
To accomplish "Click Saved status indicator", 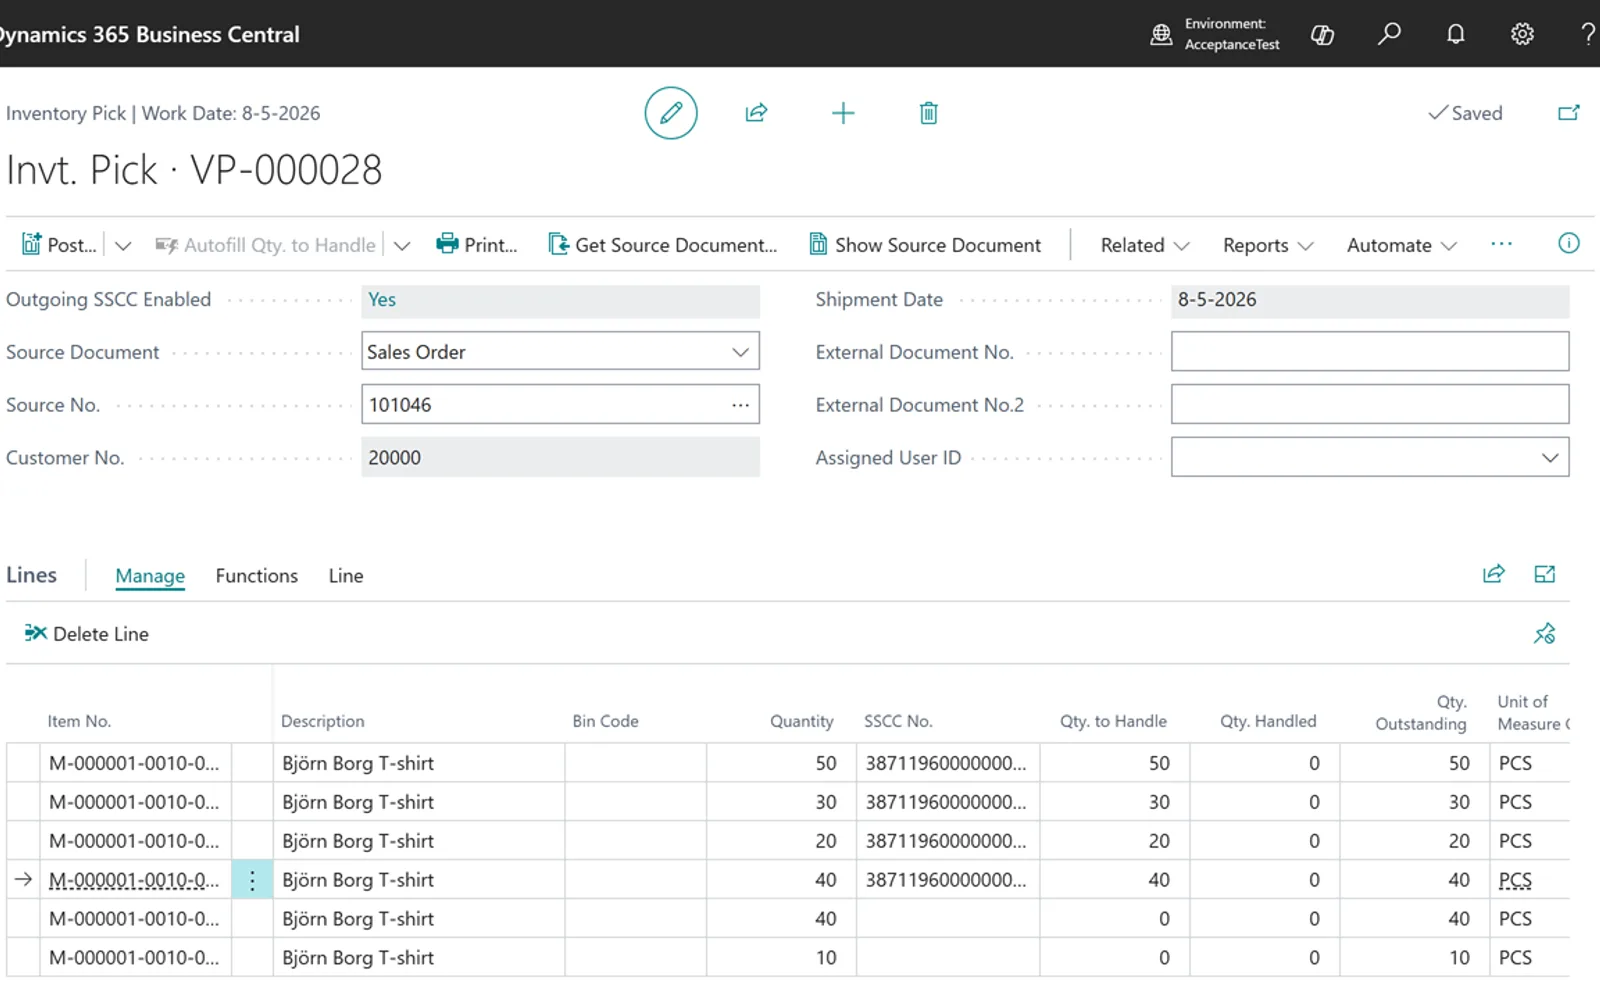I will [1465, 113].
